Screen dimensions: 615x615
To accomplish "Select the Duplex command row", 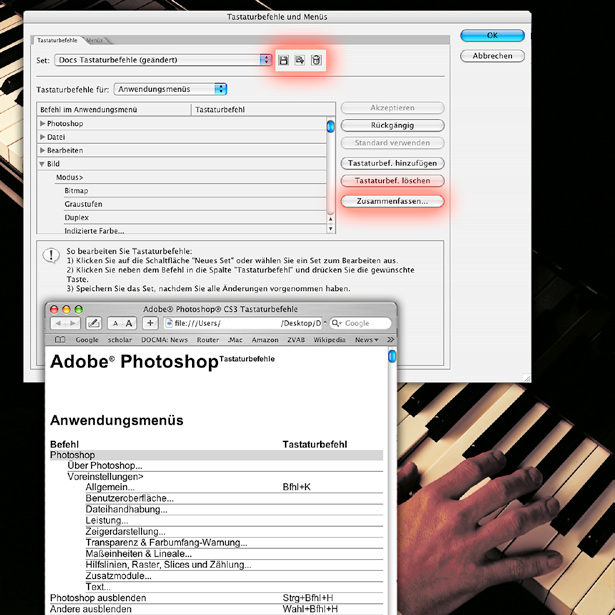I will pos(182,217).
